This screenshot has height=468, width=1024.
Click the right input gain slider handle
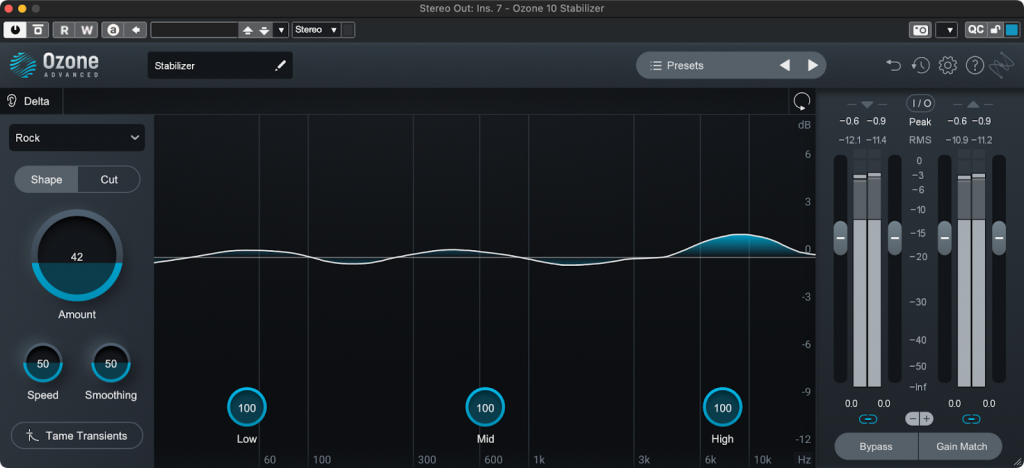click(895, 238)
